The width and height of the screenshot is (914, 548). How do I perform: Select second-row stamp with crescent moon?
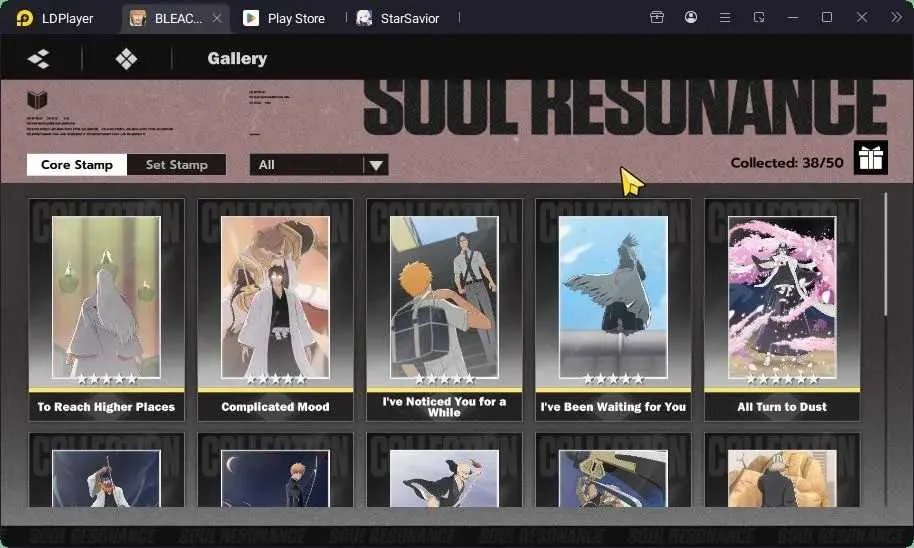pos(275,470)
